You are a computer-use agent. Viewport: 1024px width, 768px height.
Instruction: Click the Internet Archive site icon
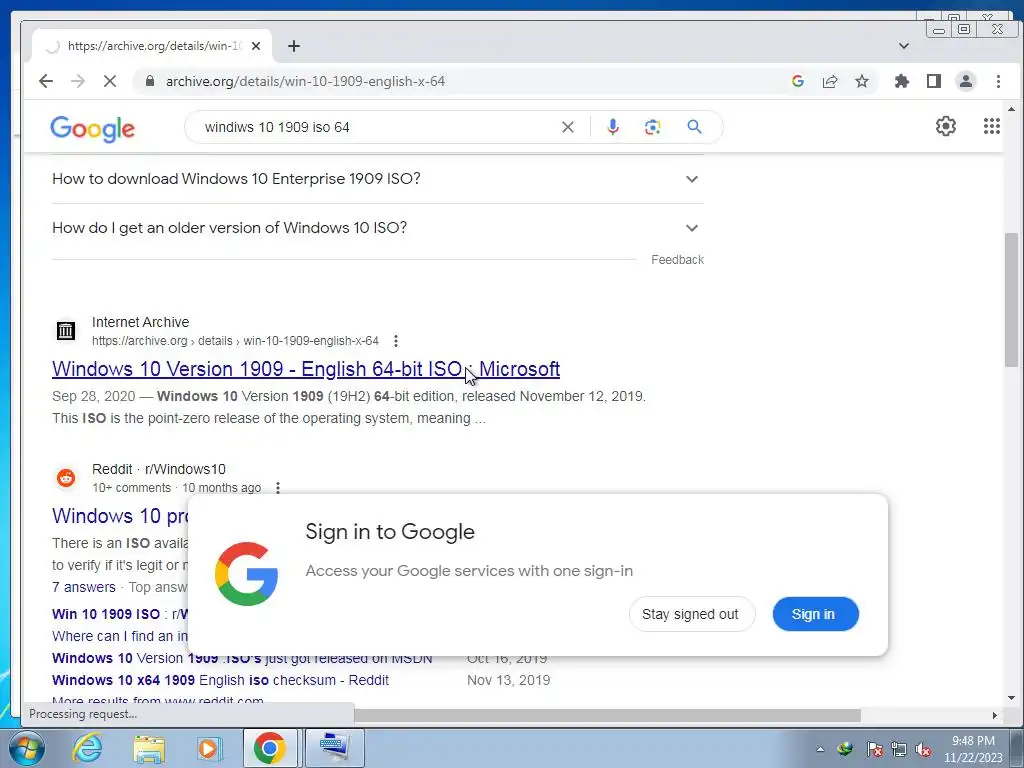pyautogui.click(x=65, y=331)
